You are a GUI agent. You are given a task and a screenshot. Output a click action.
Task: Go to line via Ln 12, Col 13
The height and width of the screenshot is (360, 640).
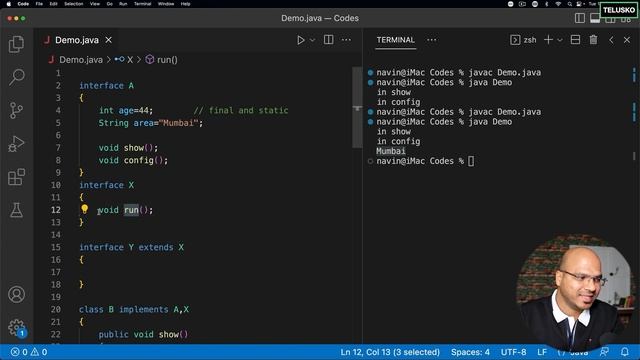tap(390, 352)
